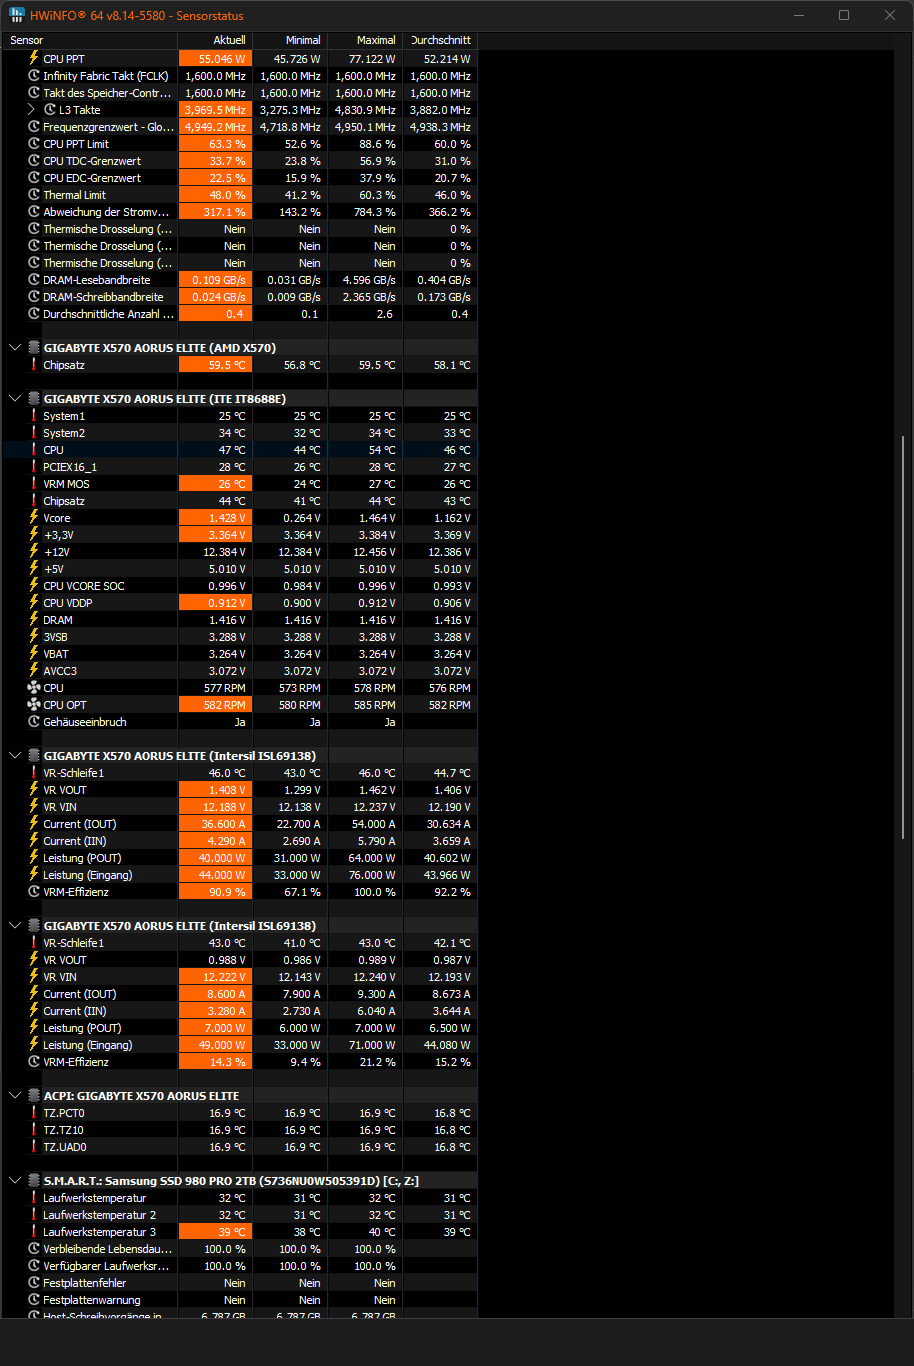Click the thermometer icon next to PCIEX16_1

34,467
